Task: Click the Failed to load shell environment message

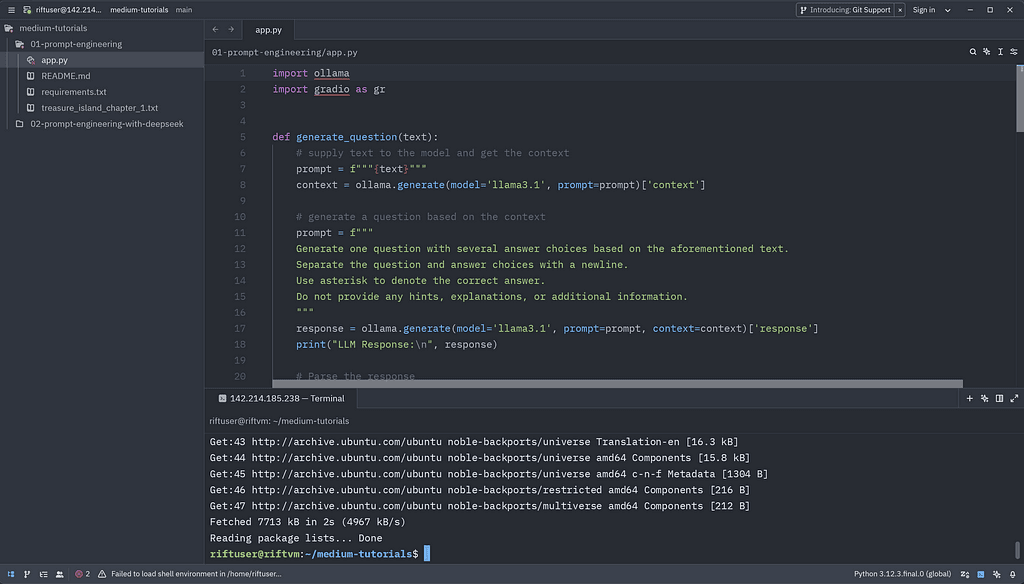Action: click(196, 574)
